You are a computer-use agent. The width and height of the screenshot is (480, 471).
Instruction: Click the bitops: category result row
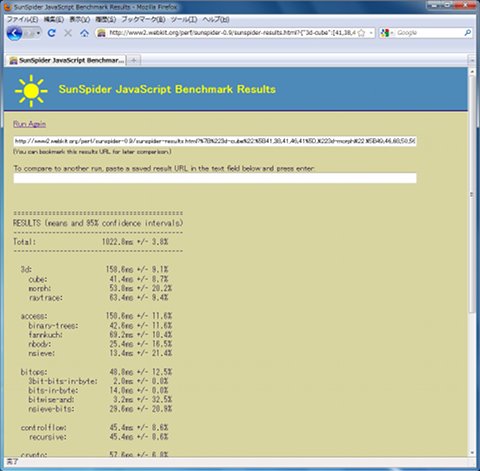click(96, 372)
